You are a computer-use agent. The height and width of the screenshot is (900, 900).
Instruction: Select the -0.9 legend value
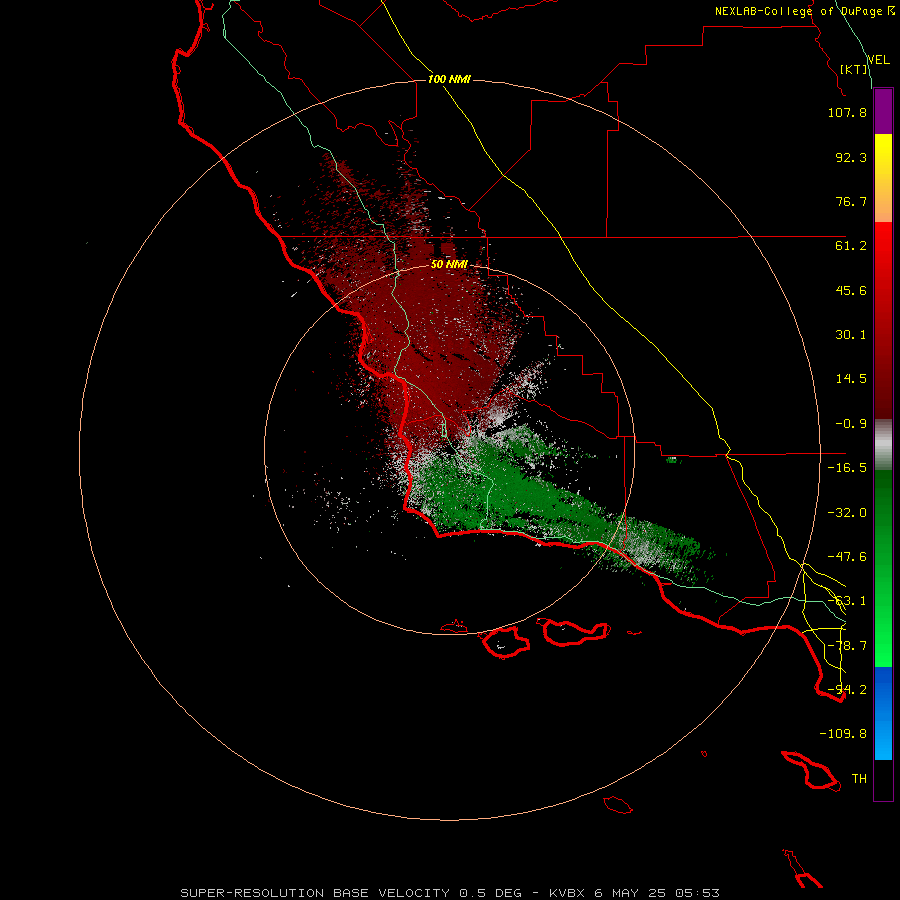[x=851, y=424]
